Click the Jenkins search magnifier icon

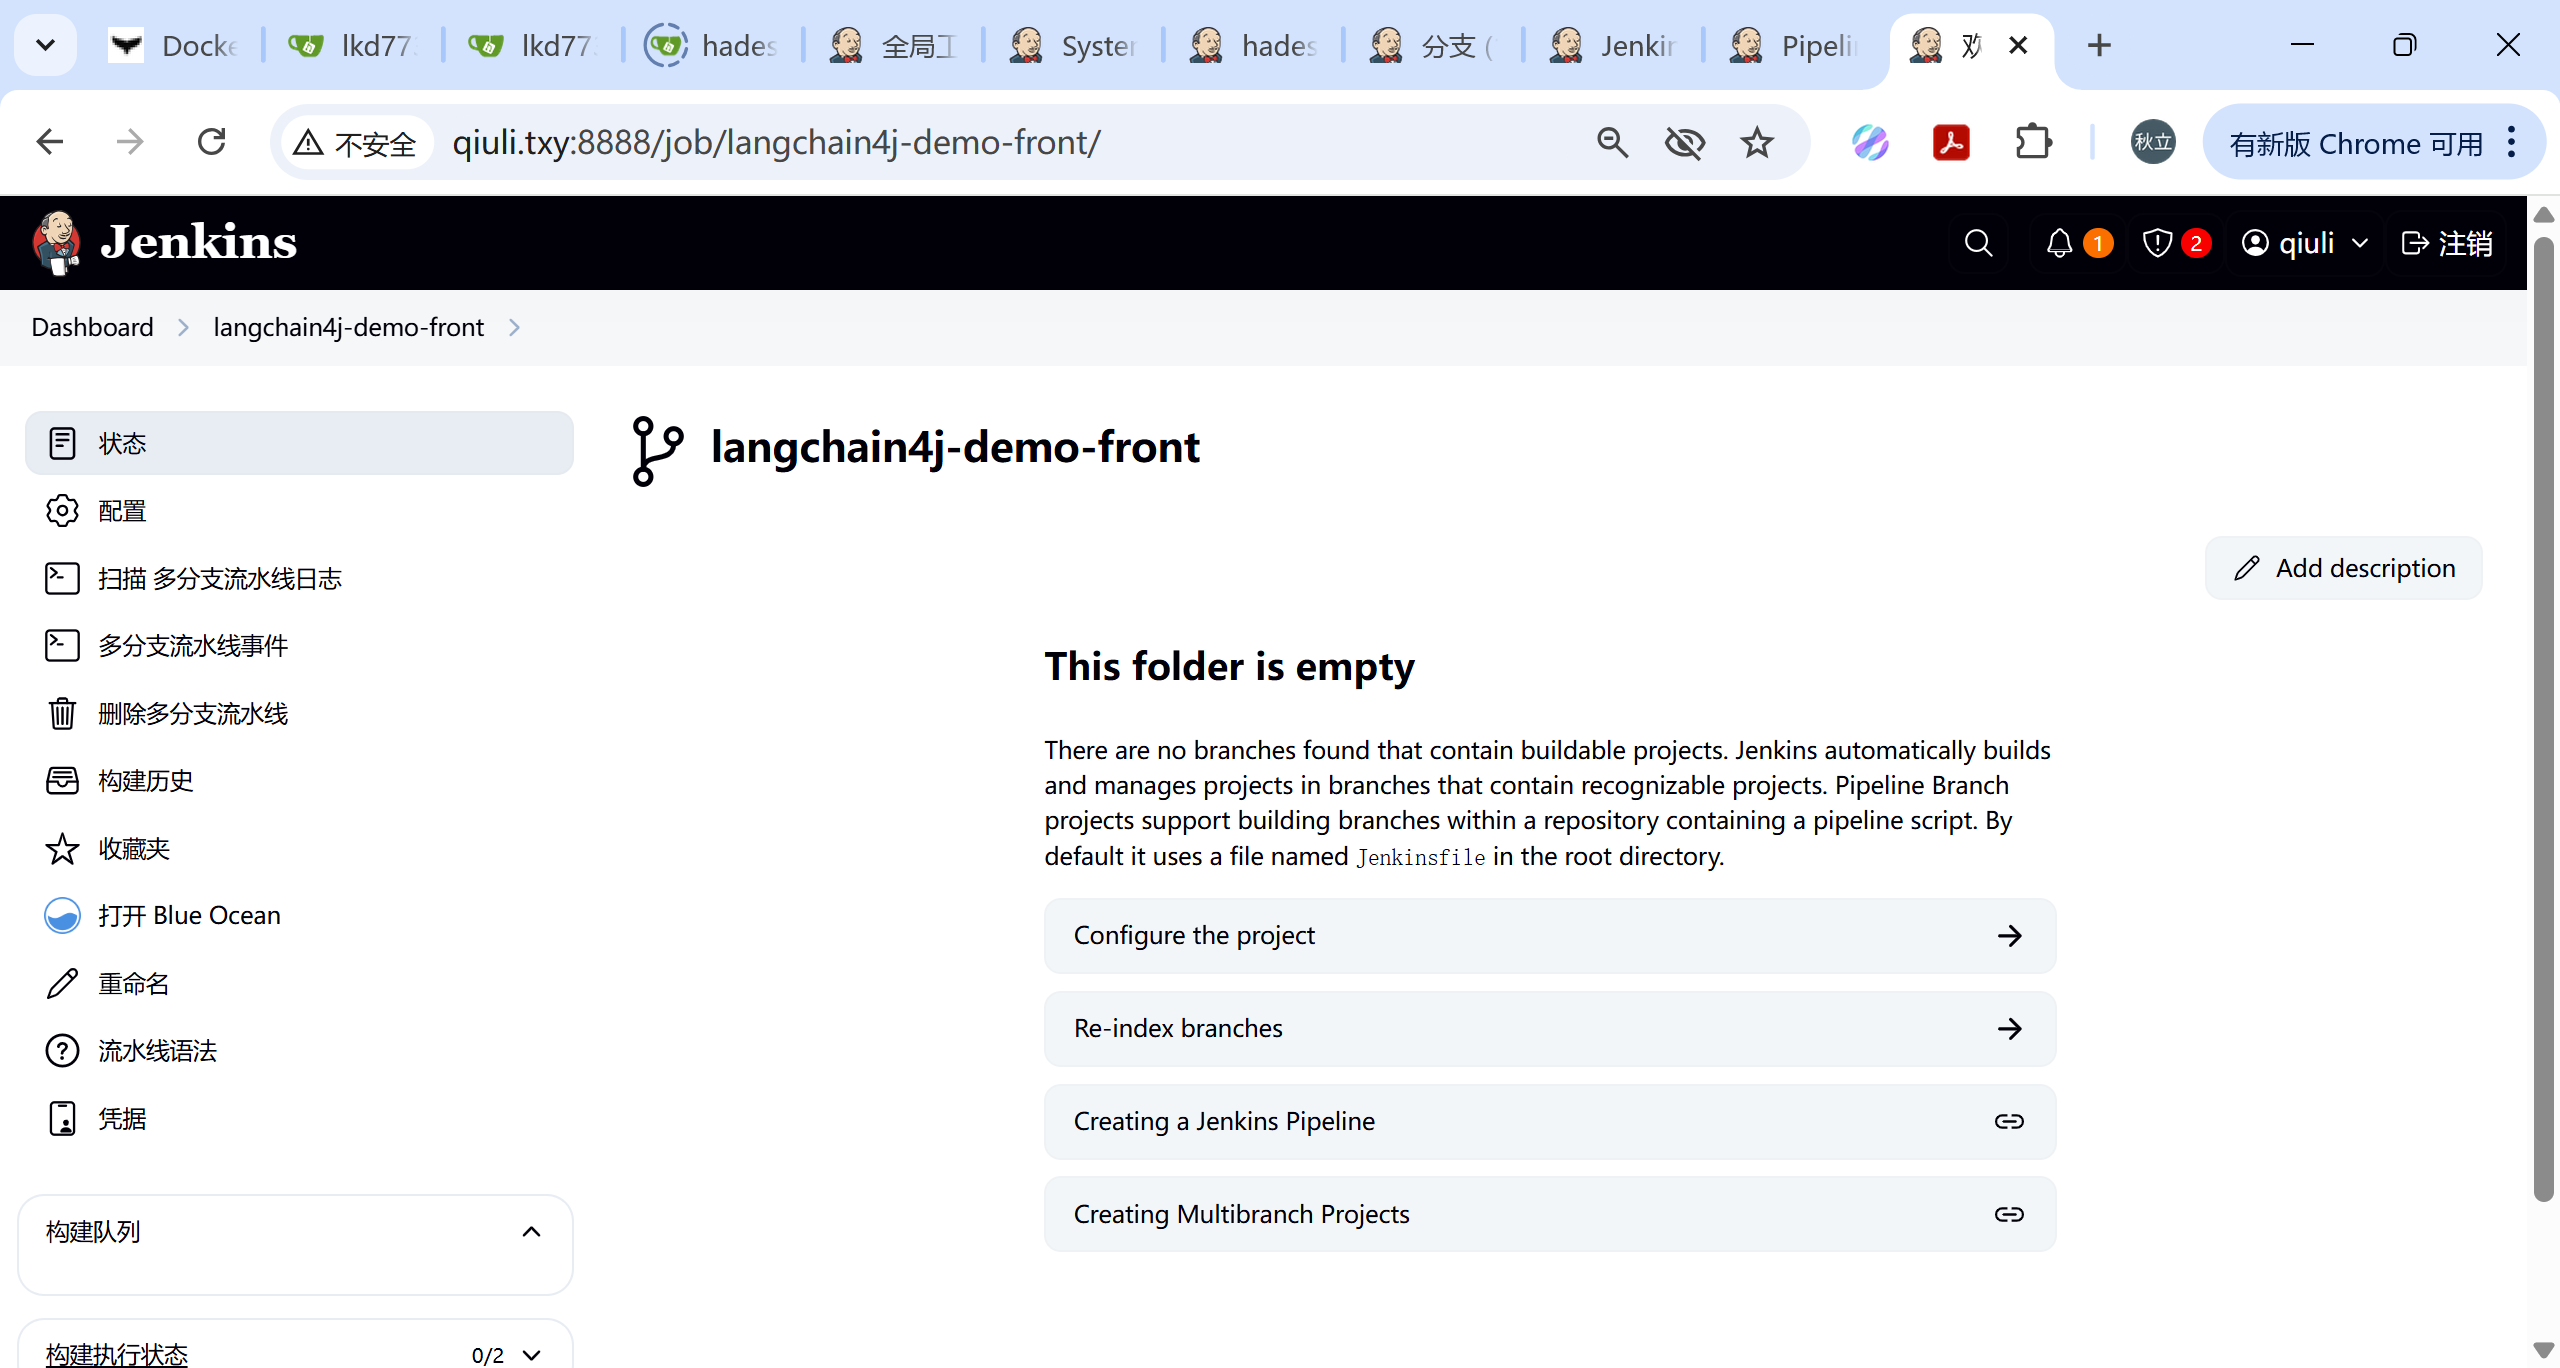pyautogui.click(x=1977, y=243)
